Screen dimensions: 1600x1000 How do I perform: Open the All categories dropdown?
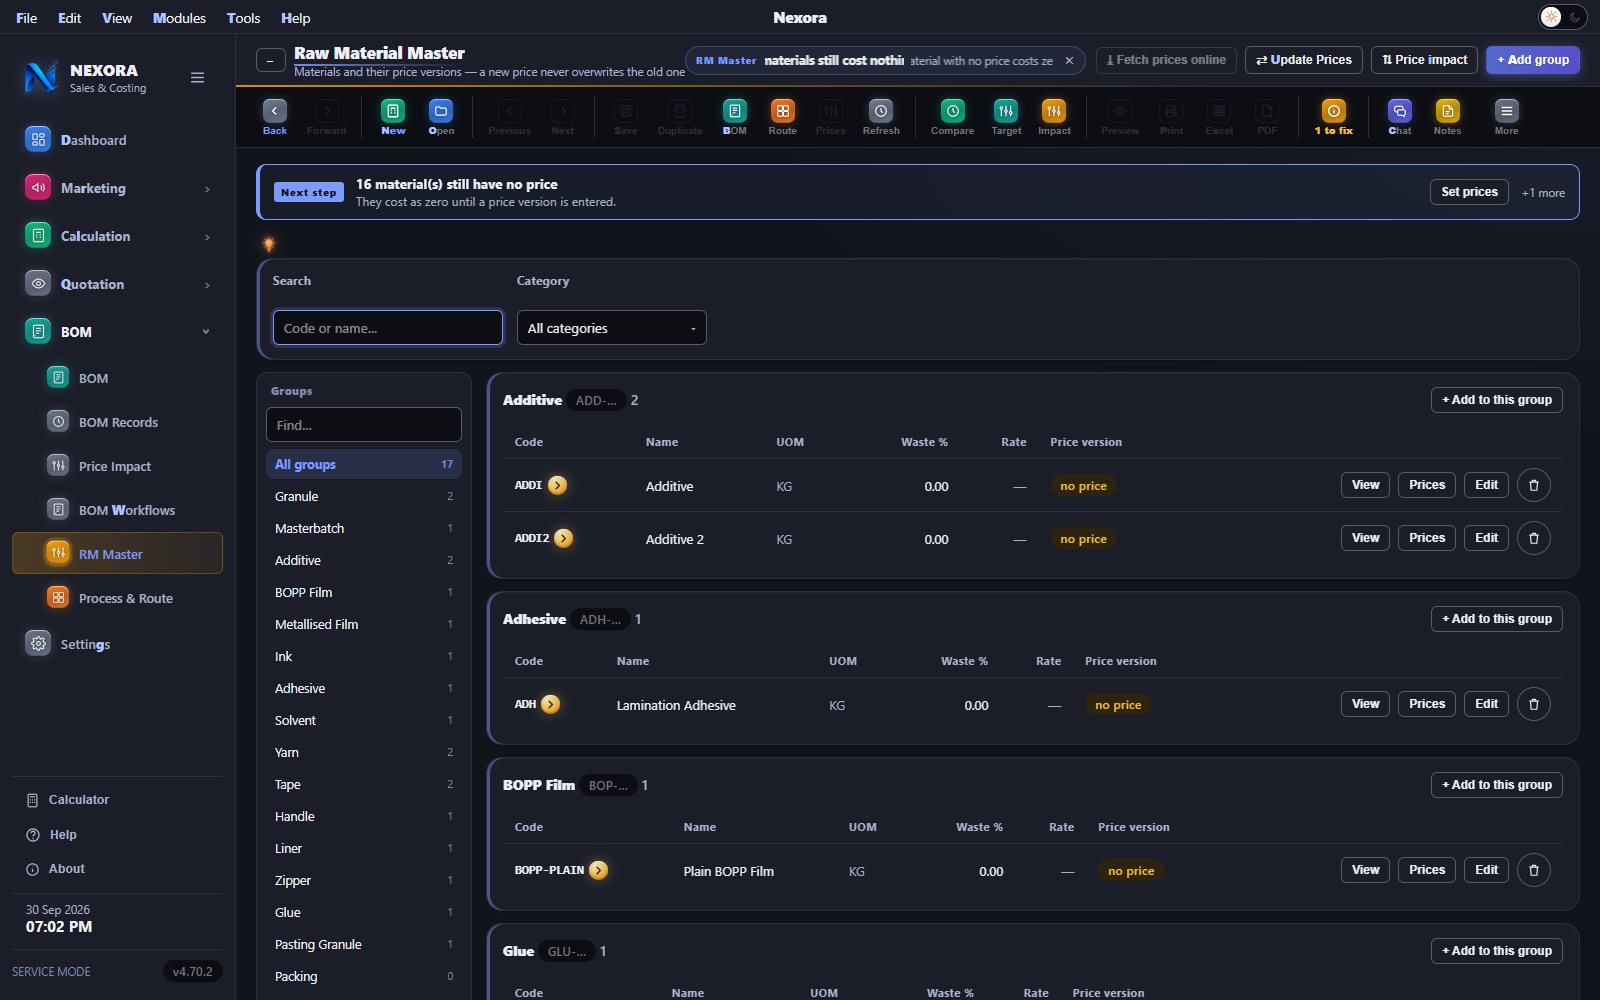(x=611, y=328)
